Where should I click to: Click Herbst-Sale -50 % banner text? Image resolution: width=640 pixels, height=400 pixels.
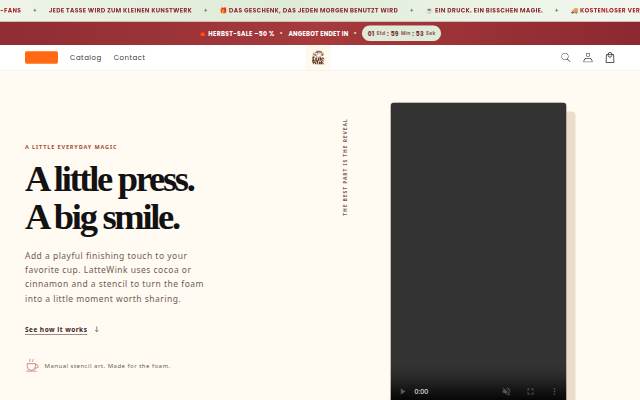tap(241, 33)
